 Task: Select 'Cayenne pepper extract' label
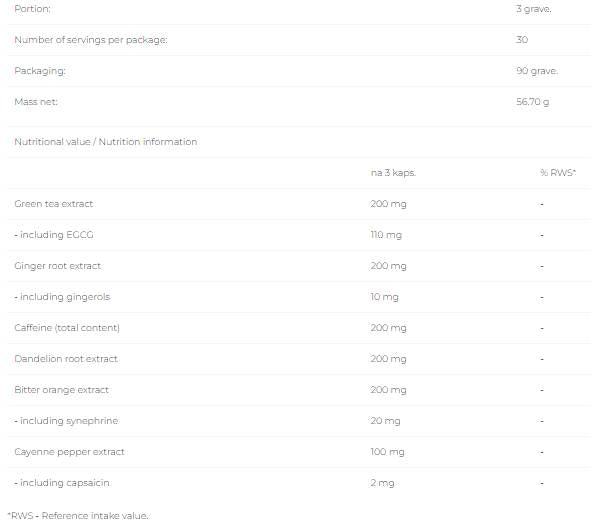pos(69,452)
